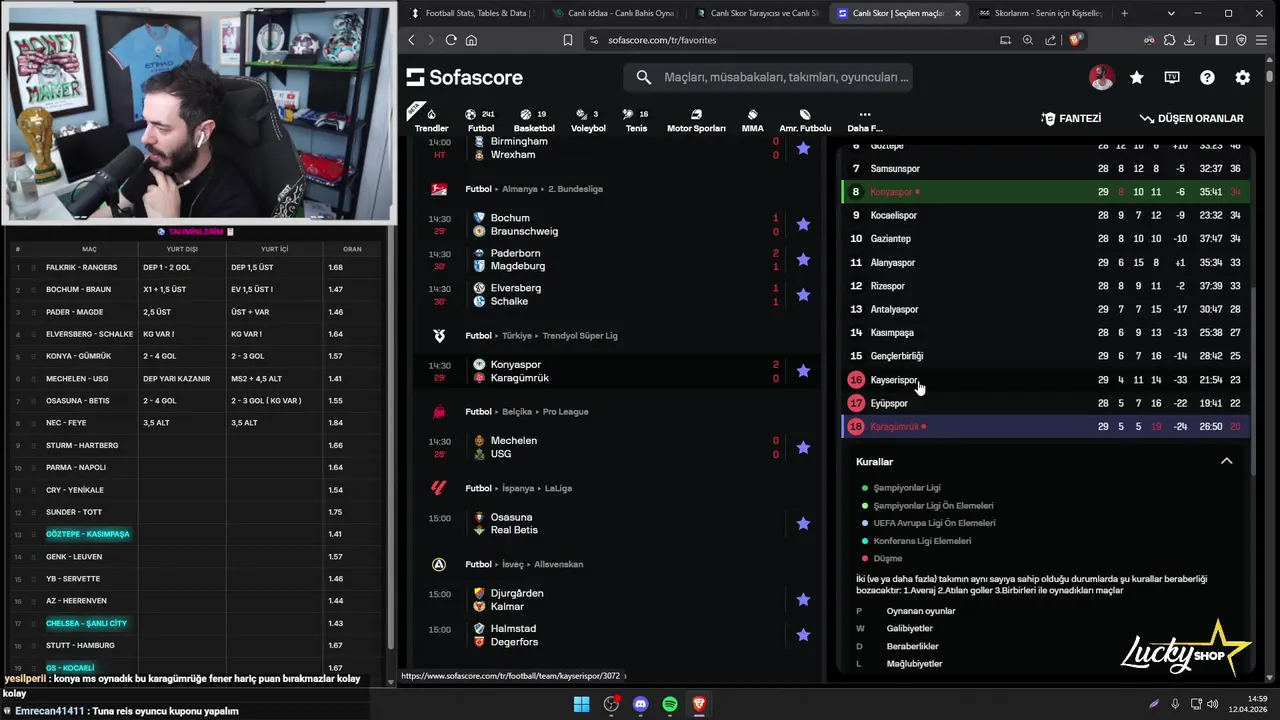Screen dimensions: 1280x720
Task: Go back in browser history
Action: point(411,40)
